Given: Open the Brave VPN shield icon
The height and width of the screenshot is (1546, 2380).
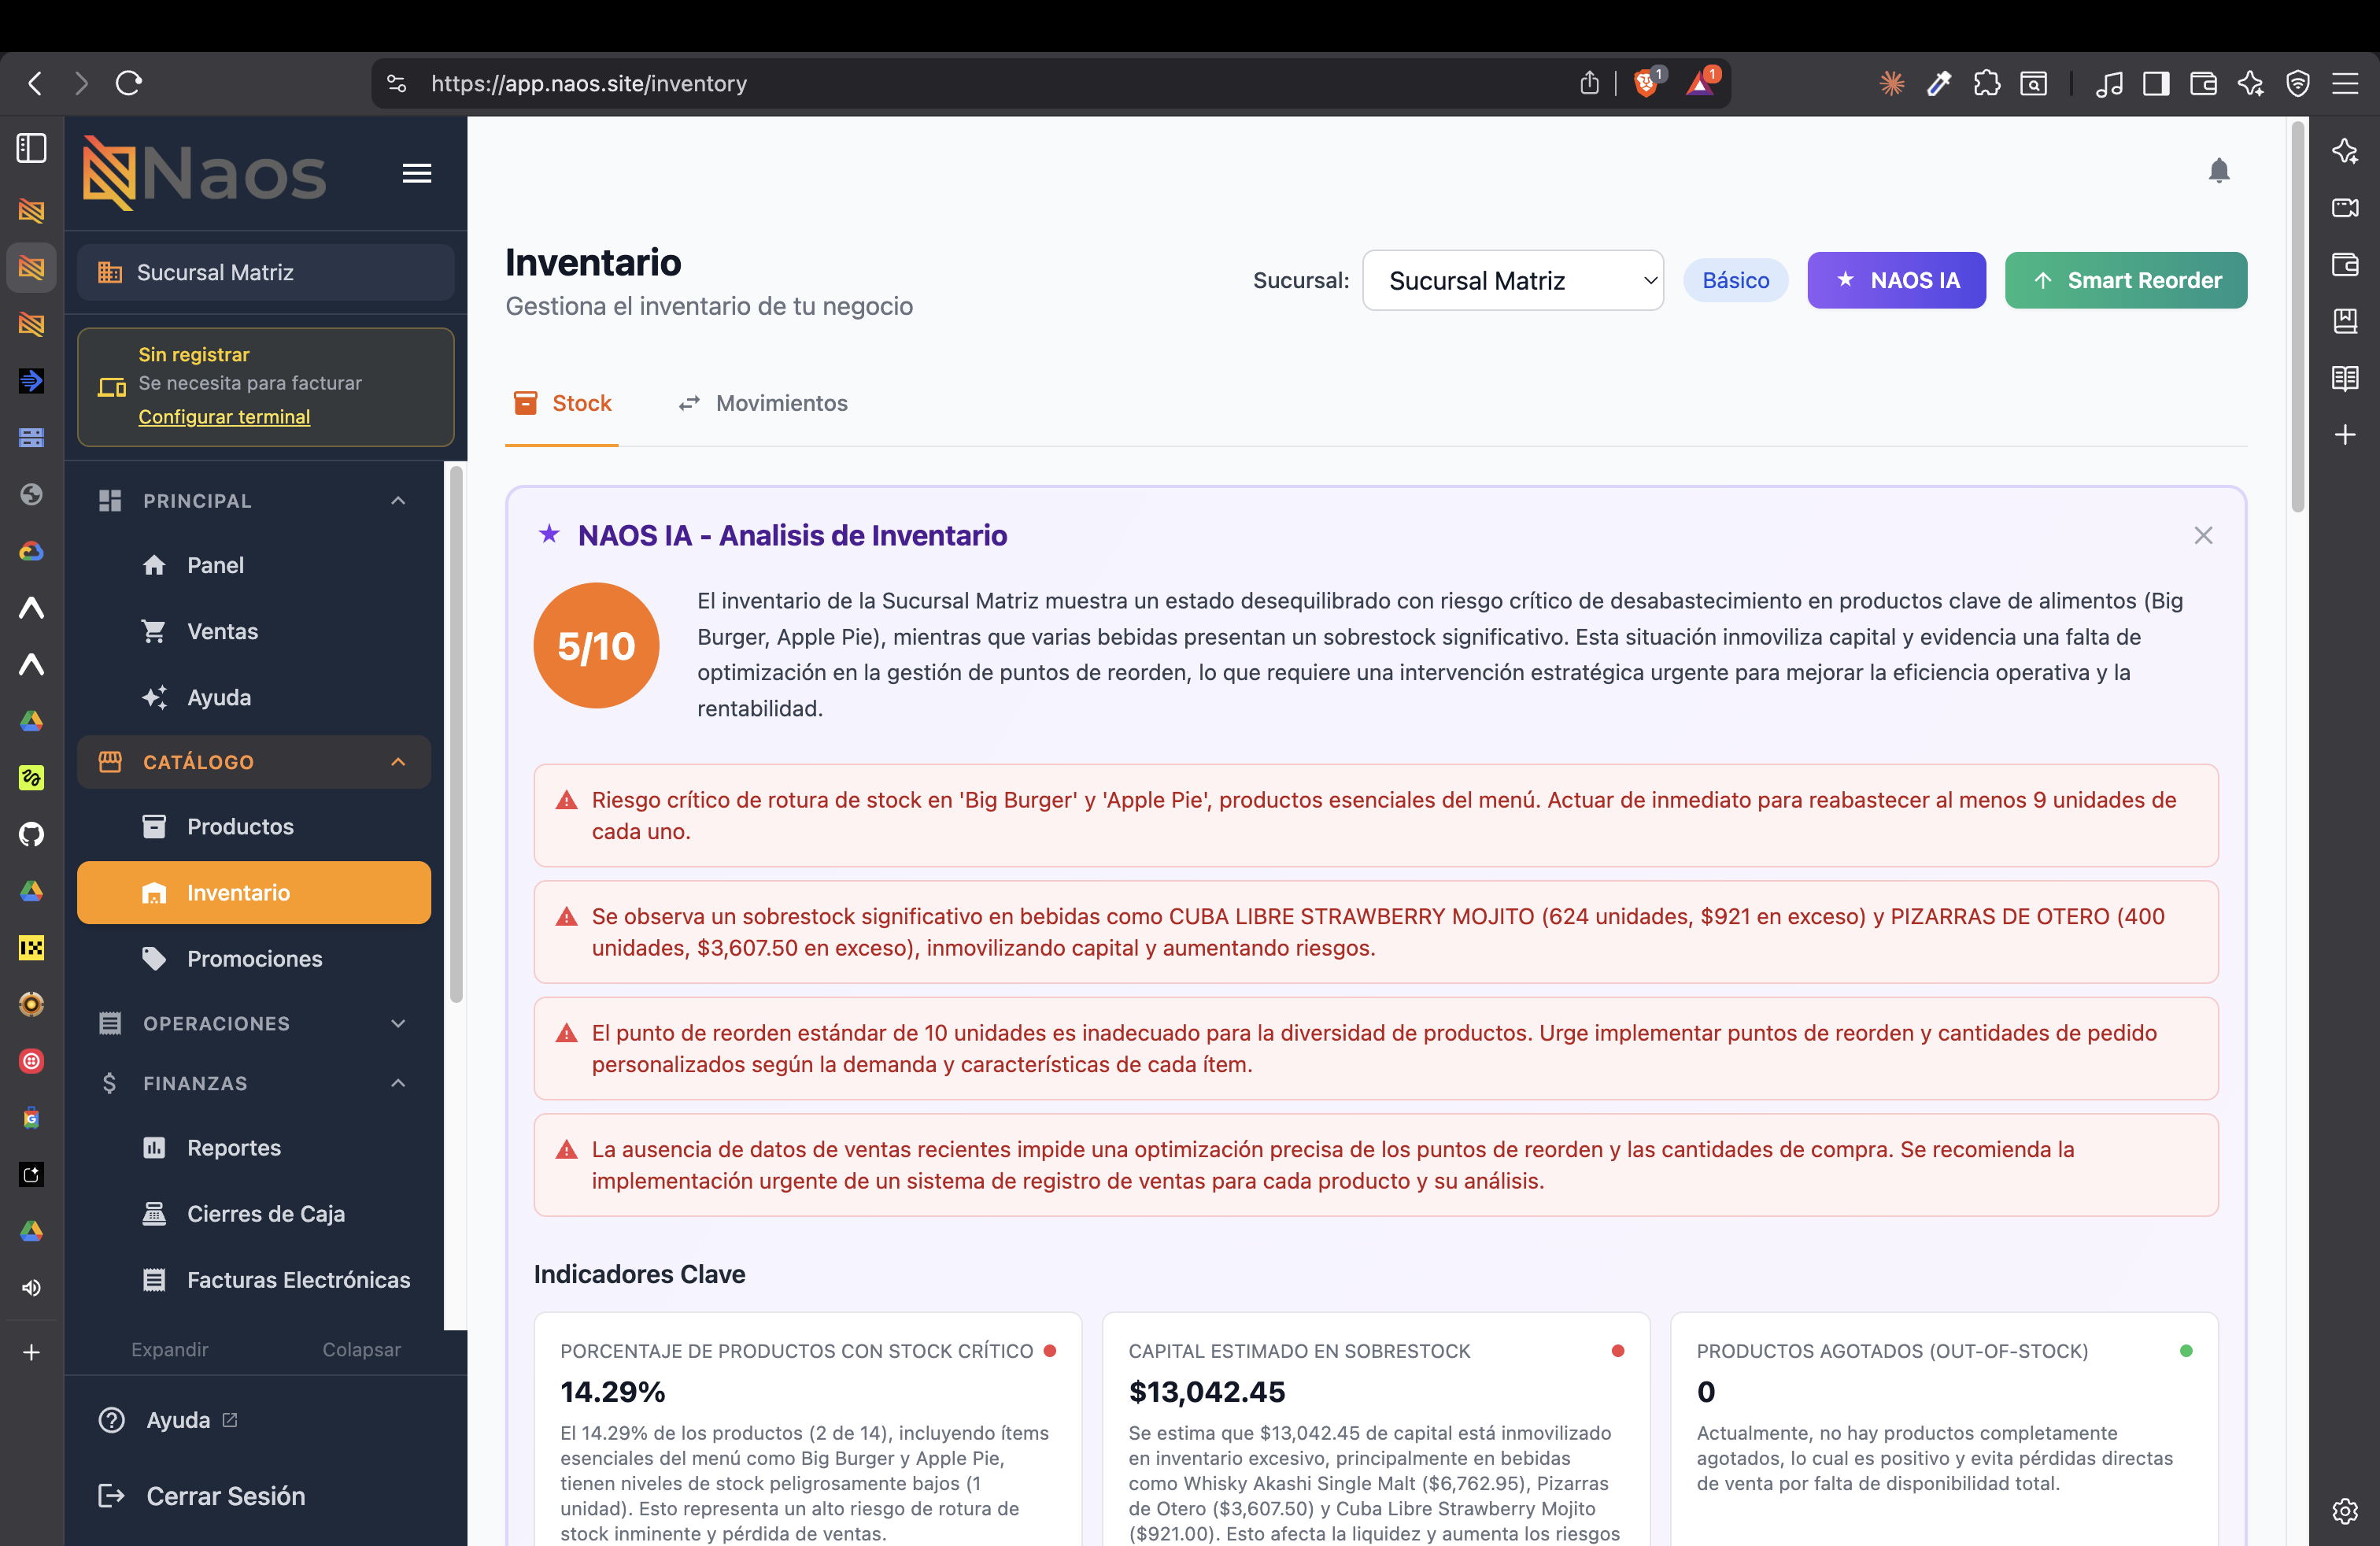Looking at the screenshot, I should coord(2298,83).
